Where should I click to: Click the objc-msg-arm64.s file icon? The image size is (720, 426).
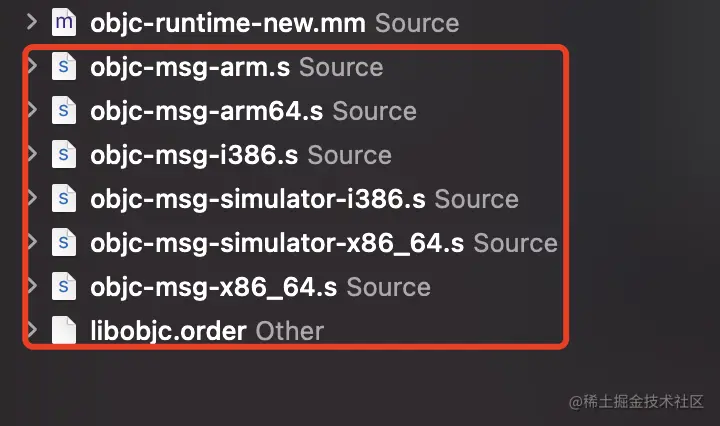click(64, 111)
